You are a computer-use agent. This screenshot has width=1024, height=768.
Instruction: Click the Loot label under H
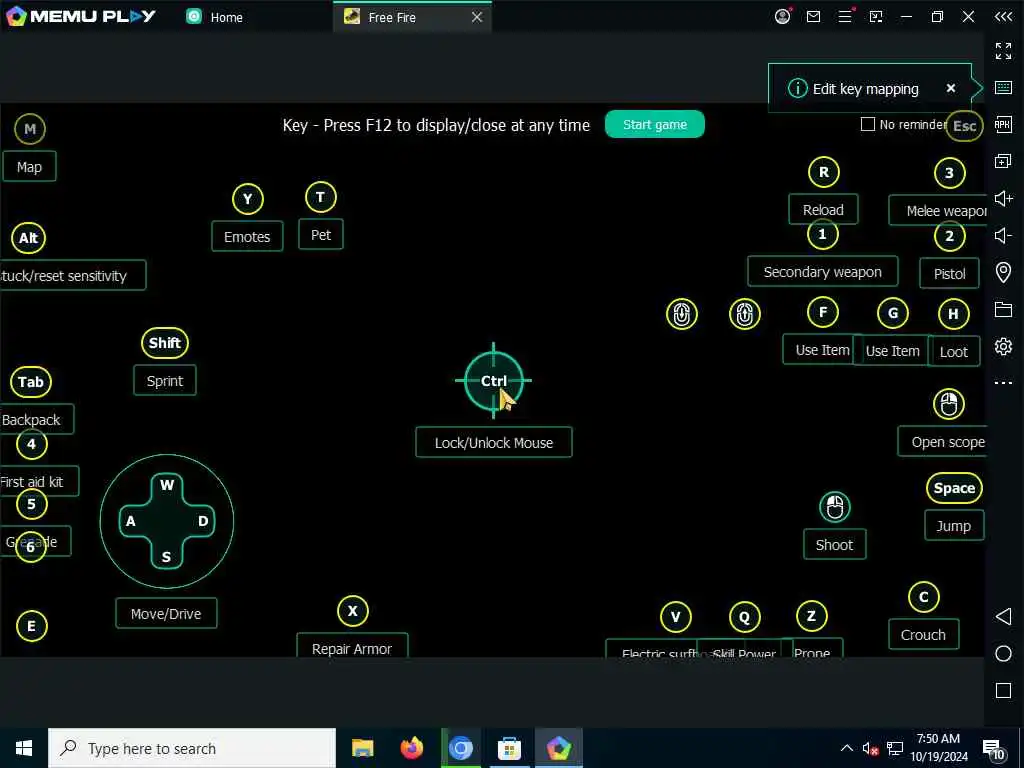[953, 351]
